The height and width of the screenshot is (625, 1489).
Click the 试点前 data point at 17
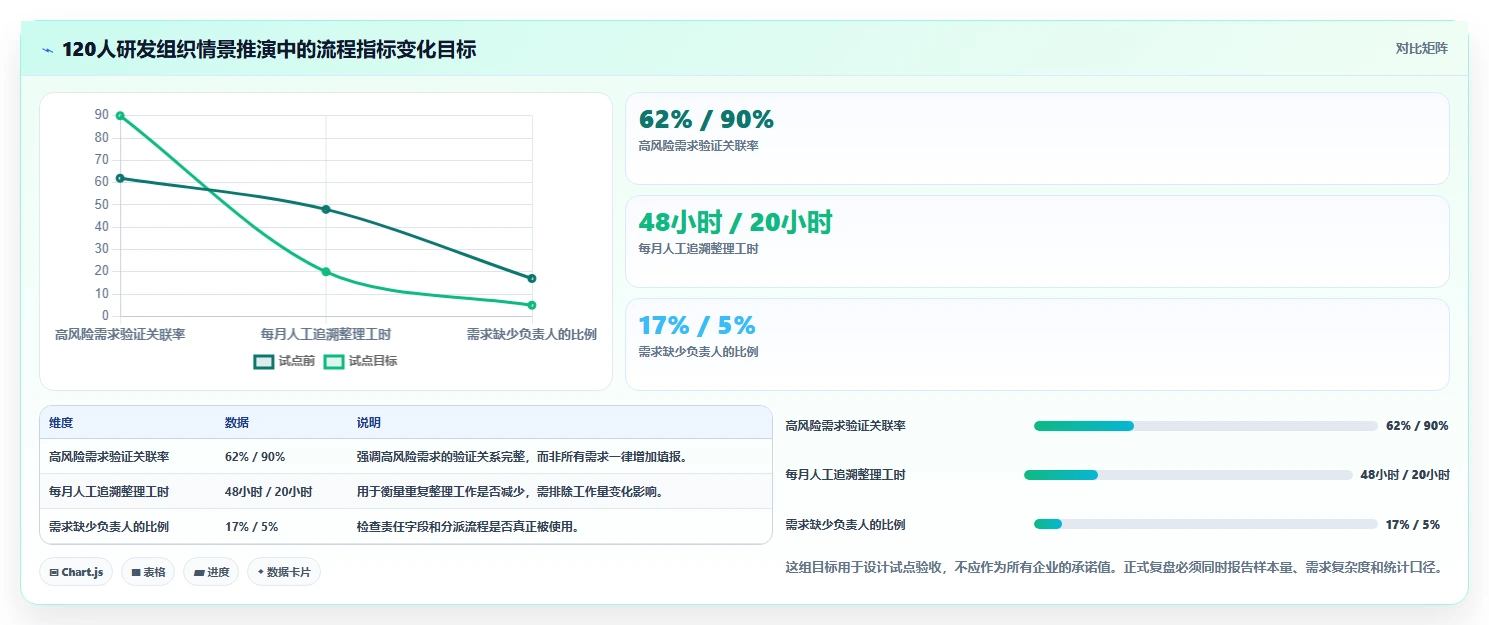(x=532, y=278)
